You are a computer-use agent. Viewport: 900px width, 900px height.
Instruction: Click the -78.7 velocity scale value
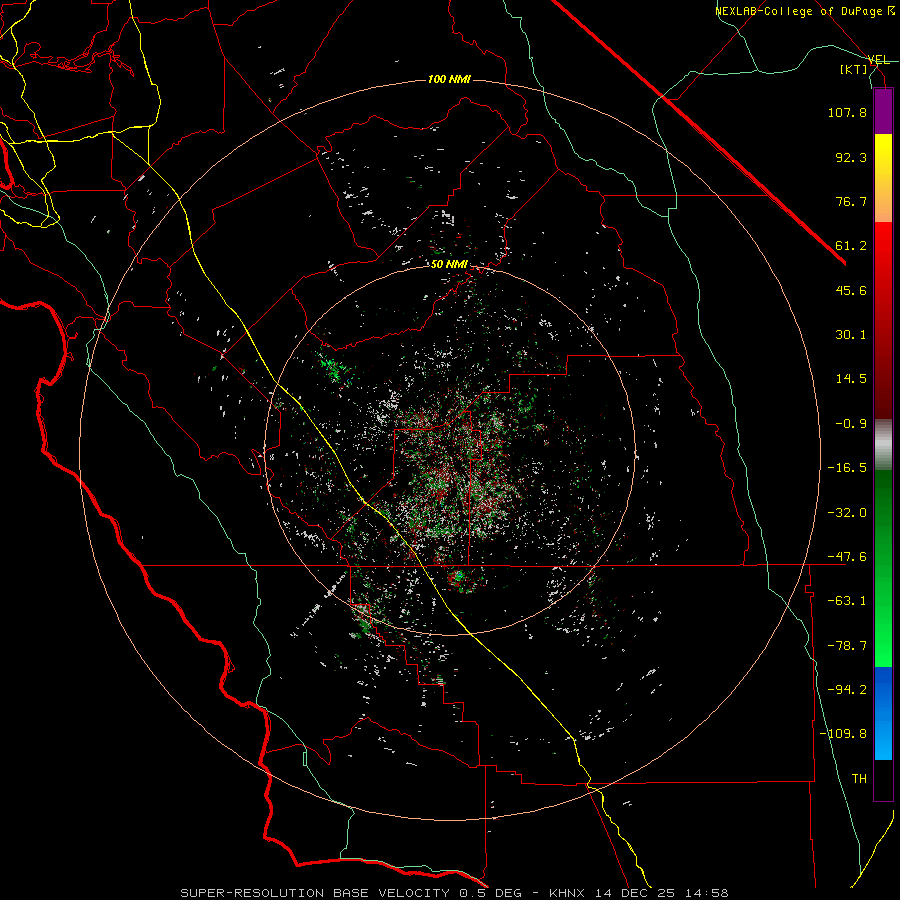(847, 646)
